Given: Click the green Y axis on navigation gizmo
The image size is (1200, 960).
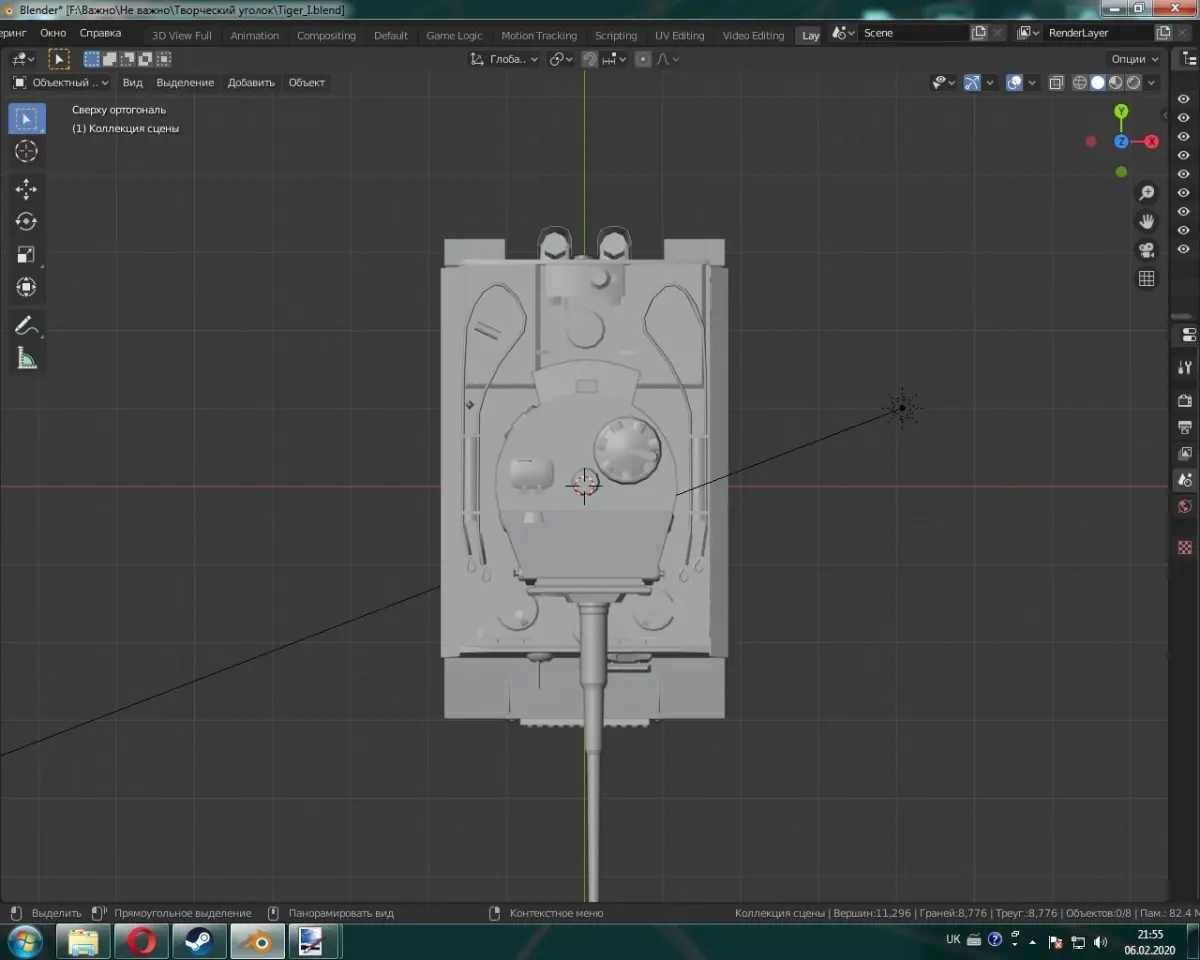Looking at the screenshot, I should 1121,111.
